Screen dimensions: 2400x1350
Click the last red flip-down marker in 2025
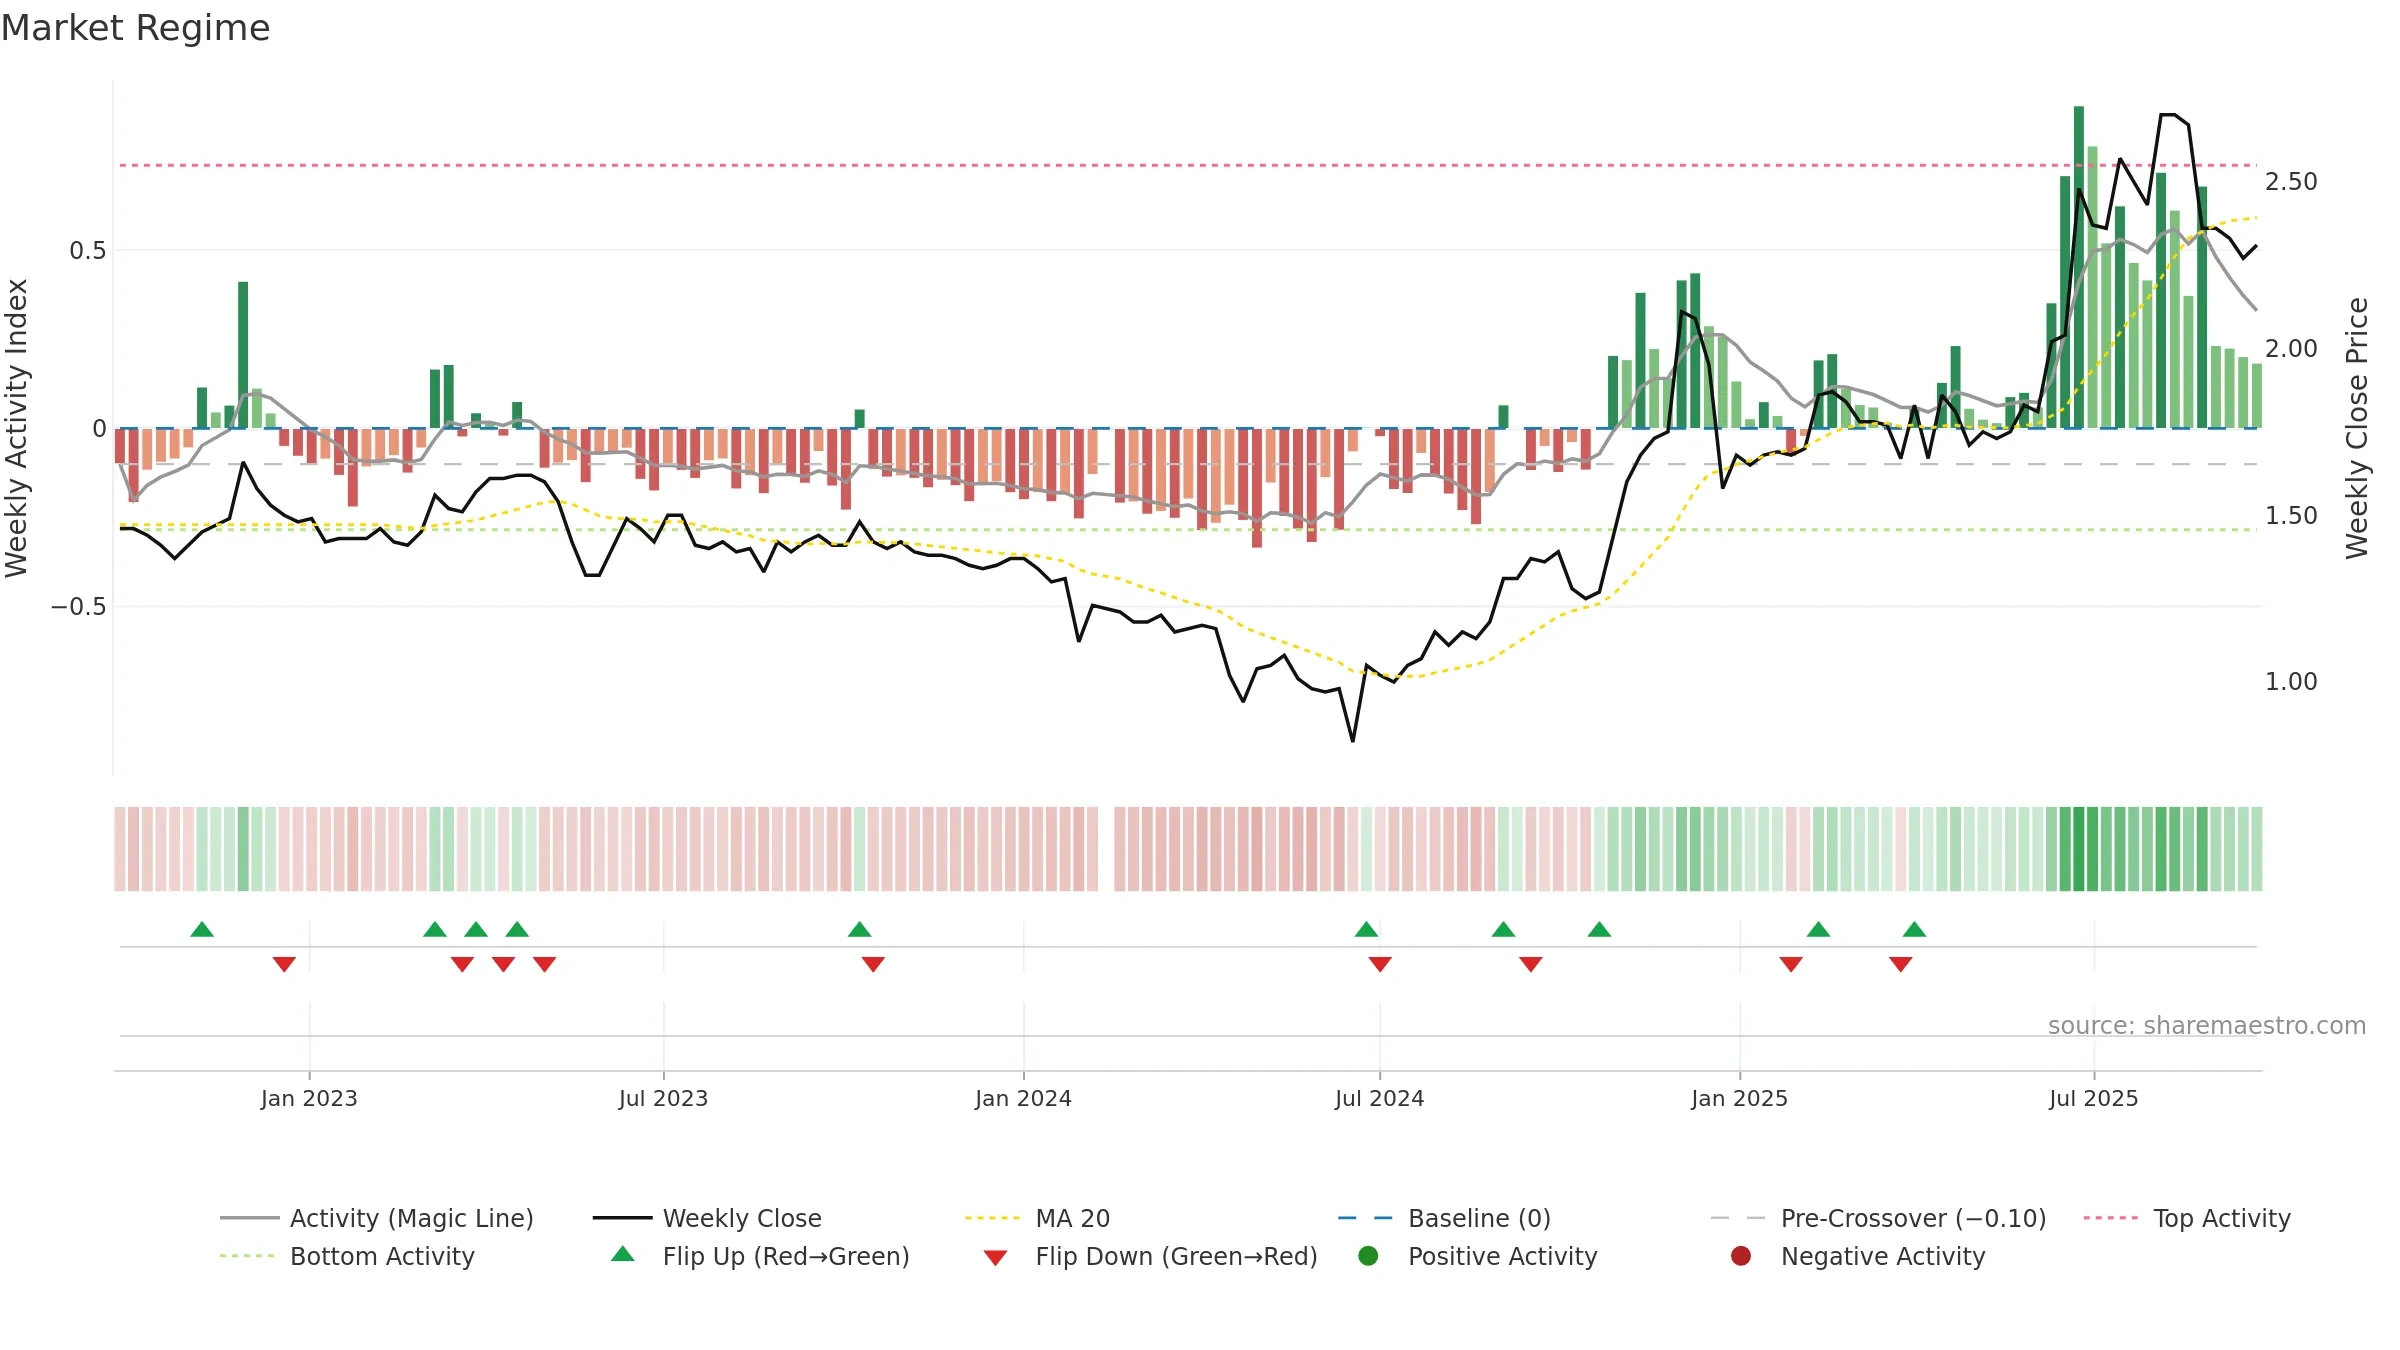(1900, 964)
